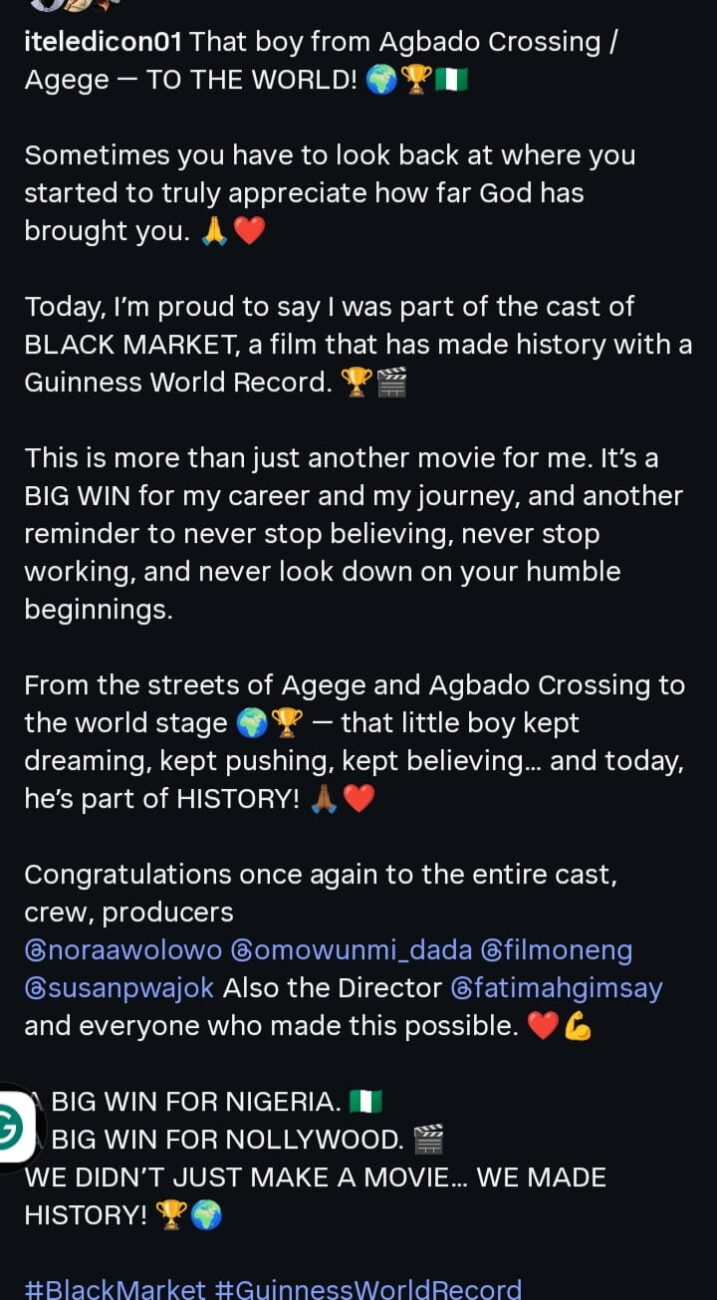
Task: Open the @susanpwajok tagged profile
Action: 119,988
